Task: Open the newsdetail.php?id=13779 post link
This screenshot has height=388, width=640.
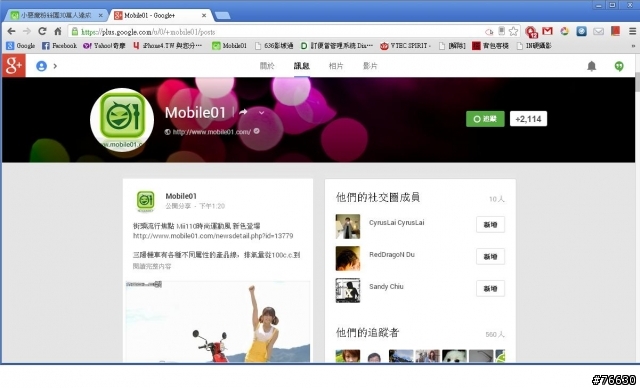Action: click(213, 236)
